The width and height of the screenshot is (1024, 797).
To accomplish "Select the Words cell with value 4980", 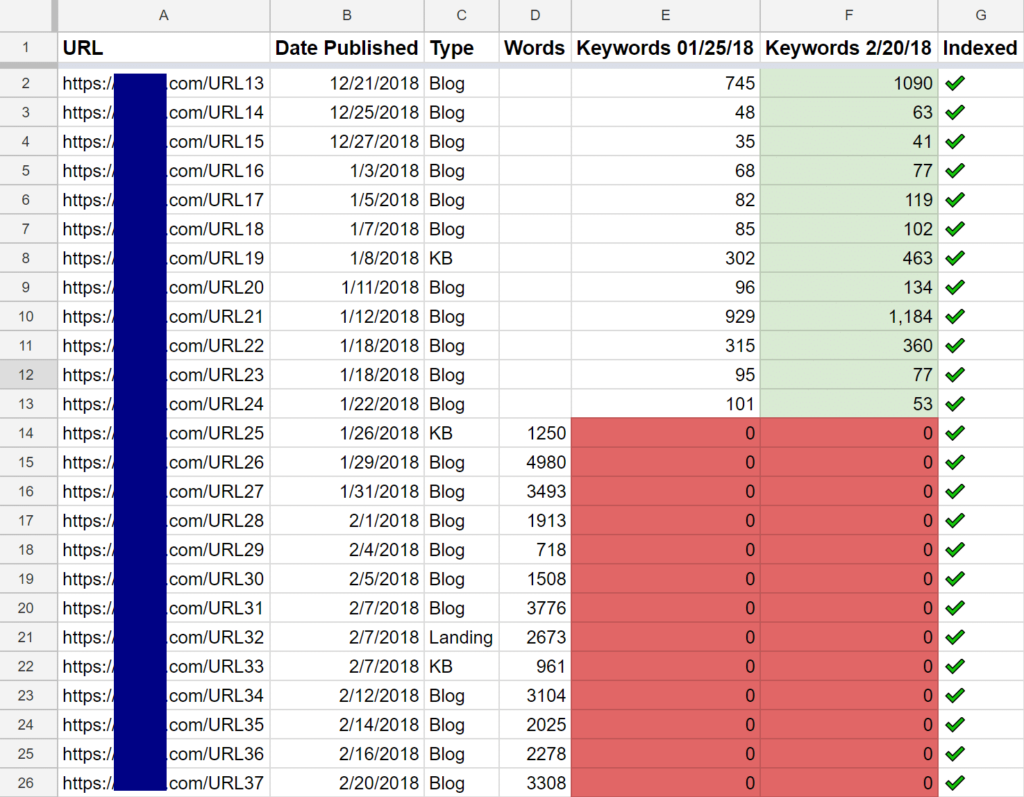I will 535,462.
